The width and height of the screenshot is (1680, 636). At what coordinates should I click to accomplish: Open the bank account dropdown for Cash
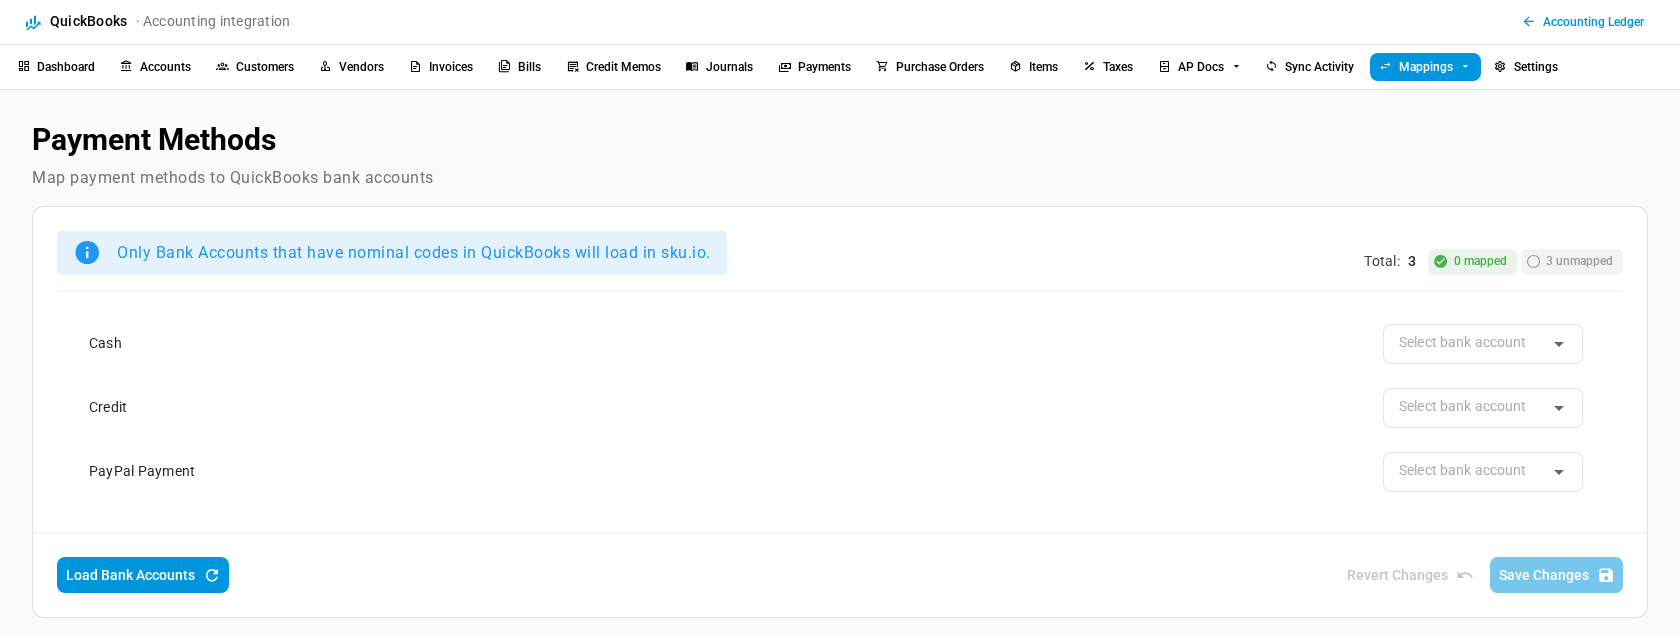pos(1482,344)
